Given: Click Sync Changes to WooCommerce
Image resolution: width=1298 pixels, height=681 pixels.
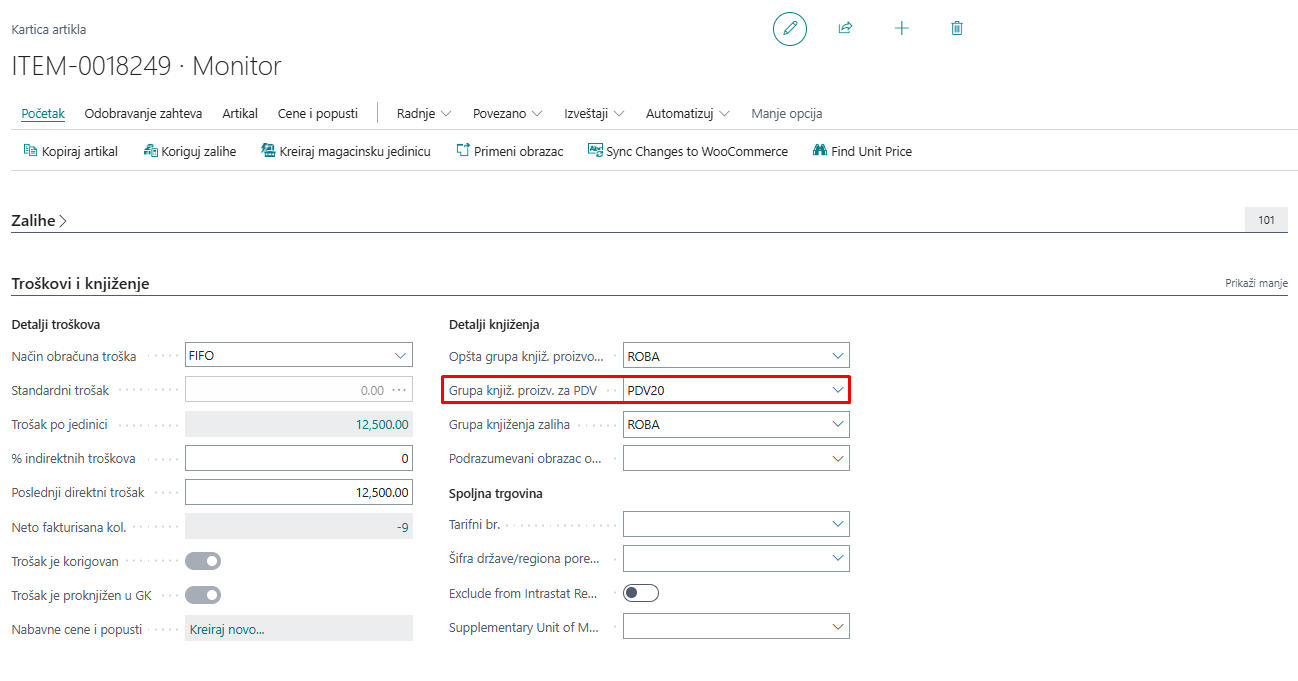Looking at the screenshot, I should [688, 151].
